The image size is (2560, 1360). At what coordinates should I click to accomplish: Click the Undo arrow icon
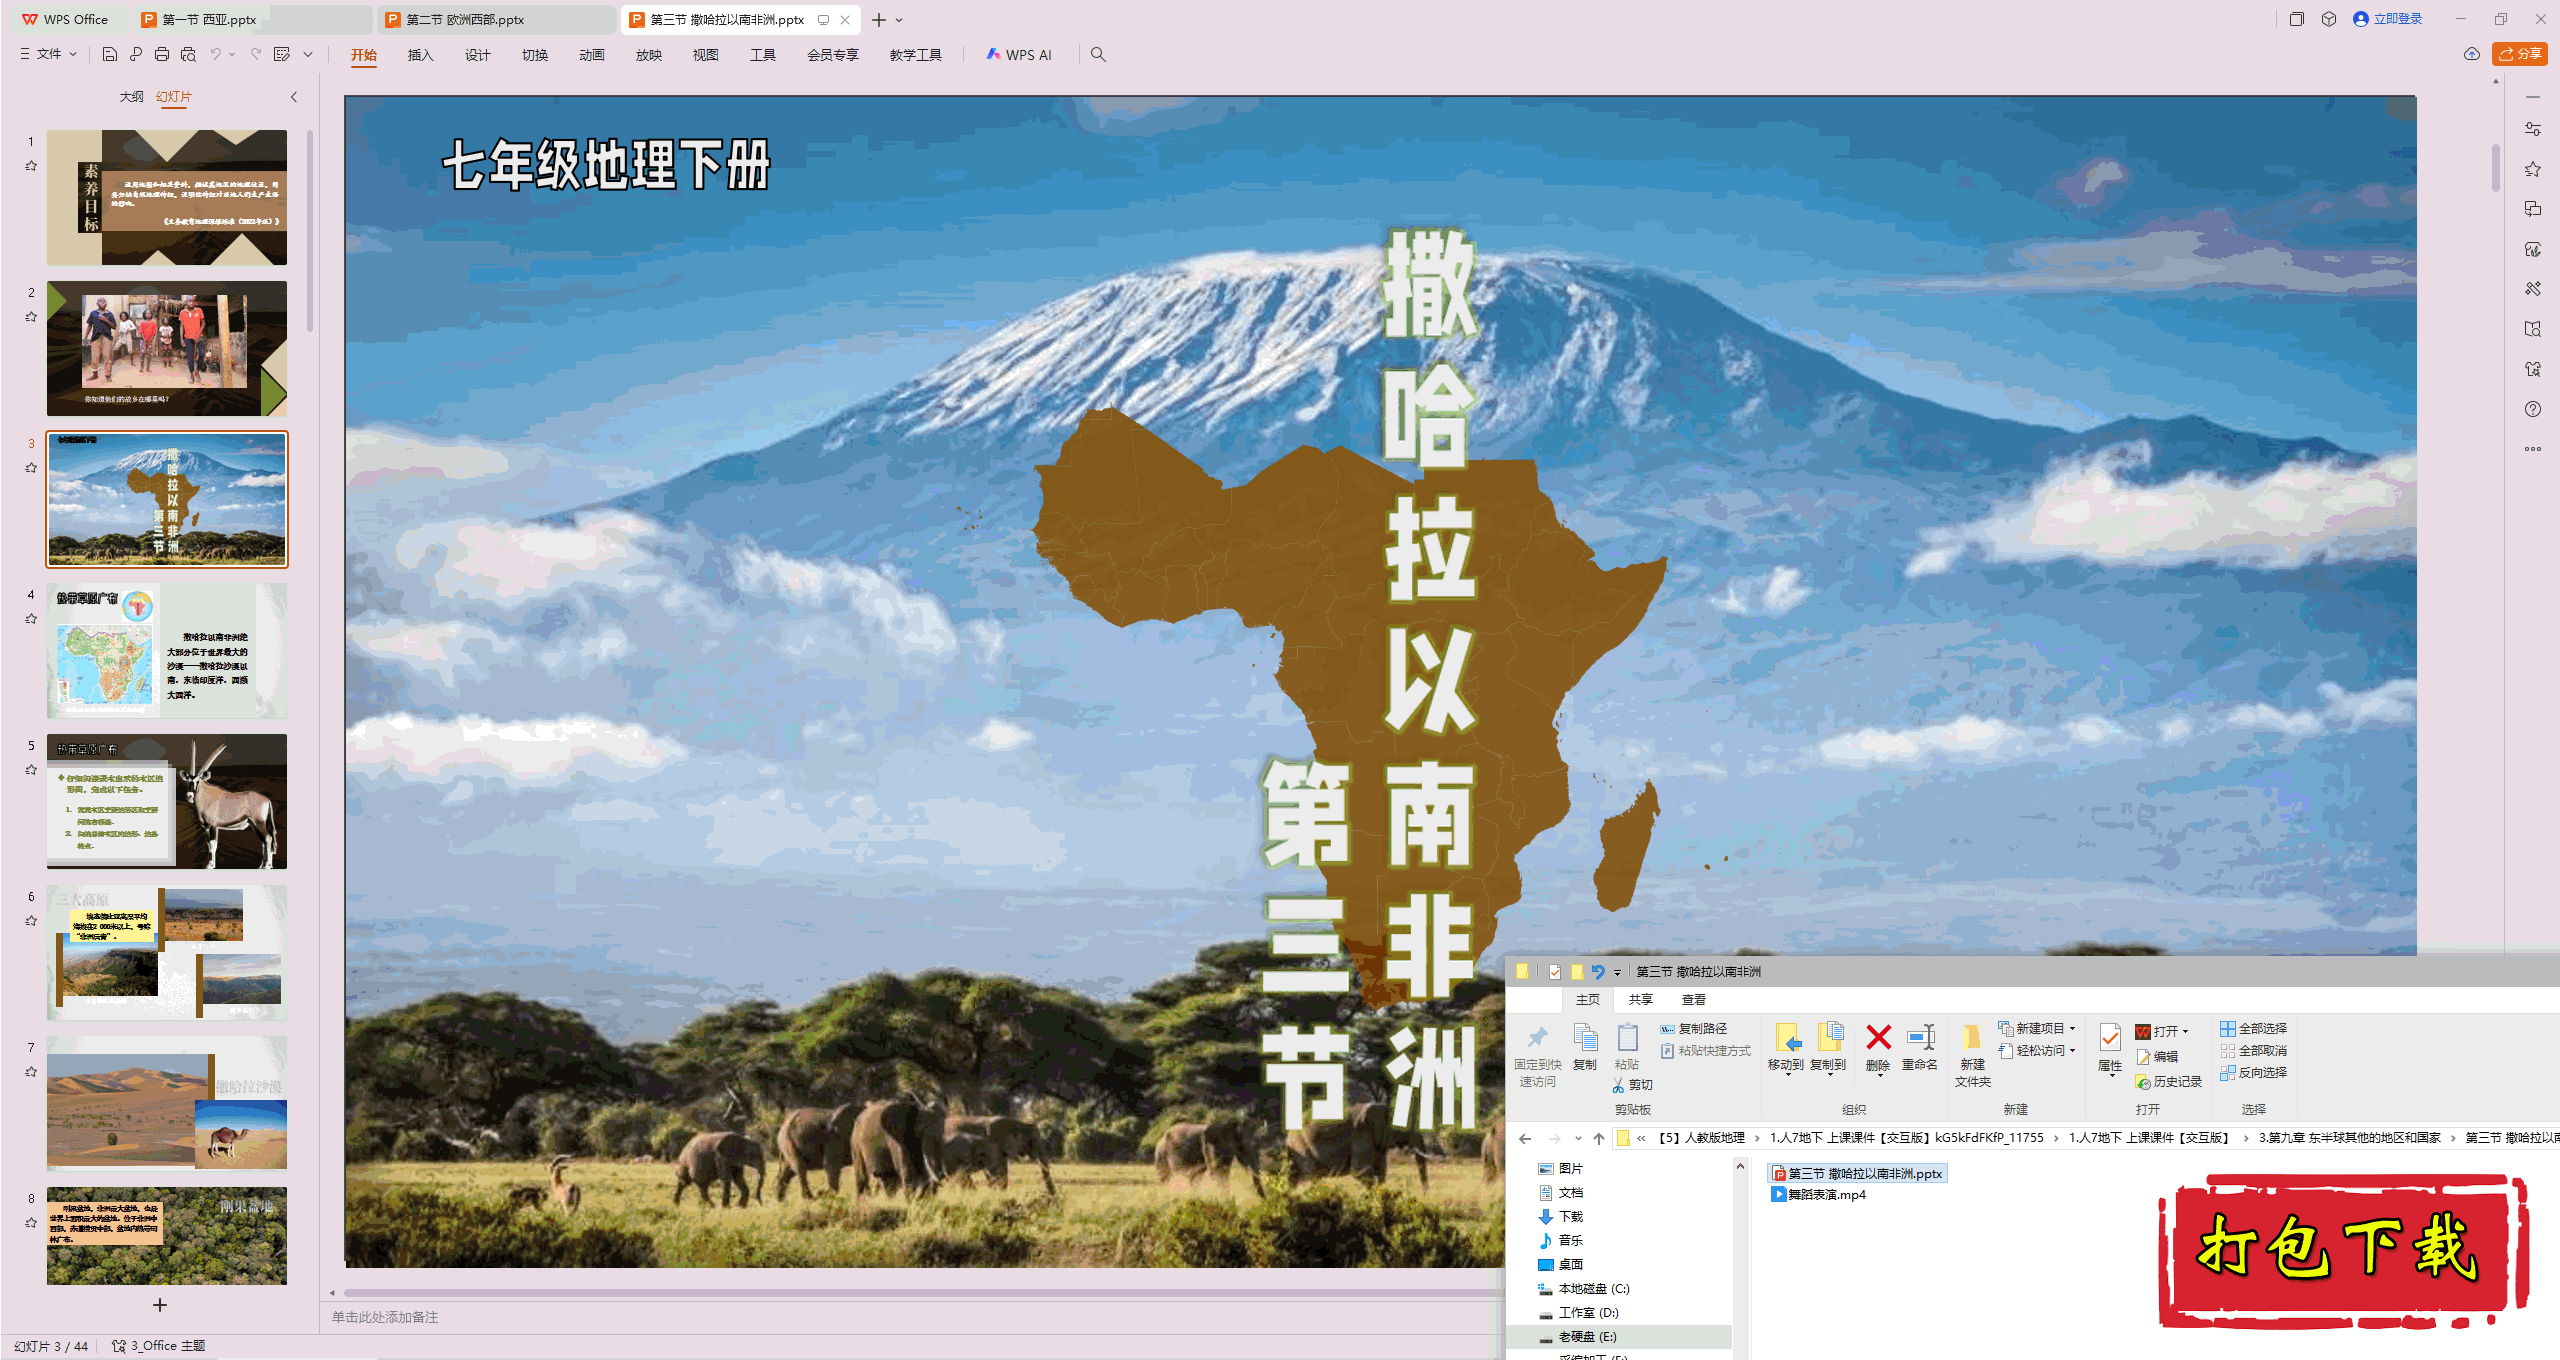[x=215, y=54]
